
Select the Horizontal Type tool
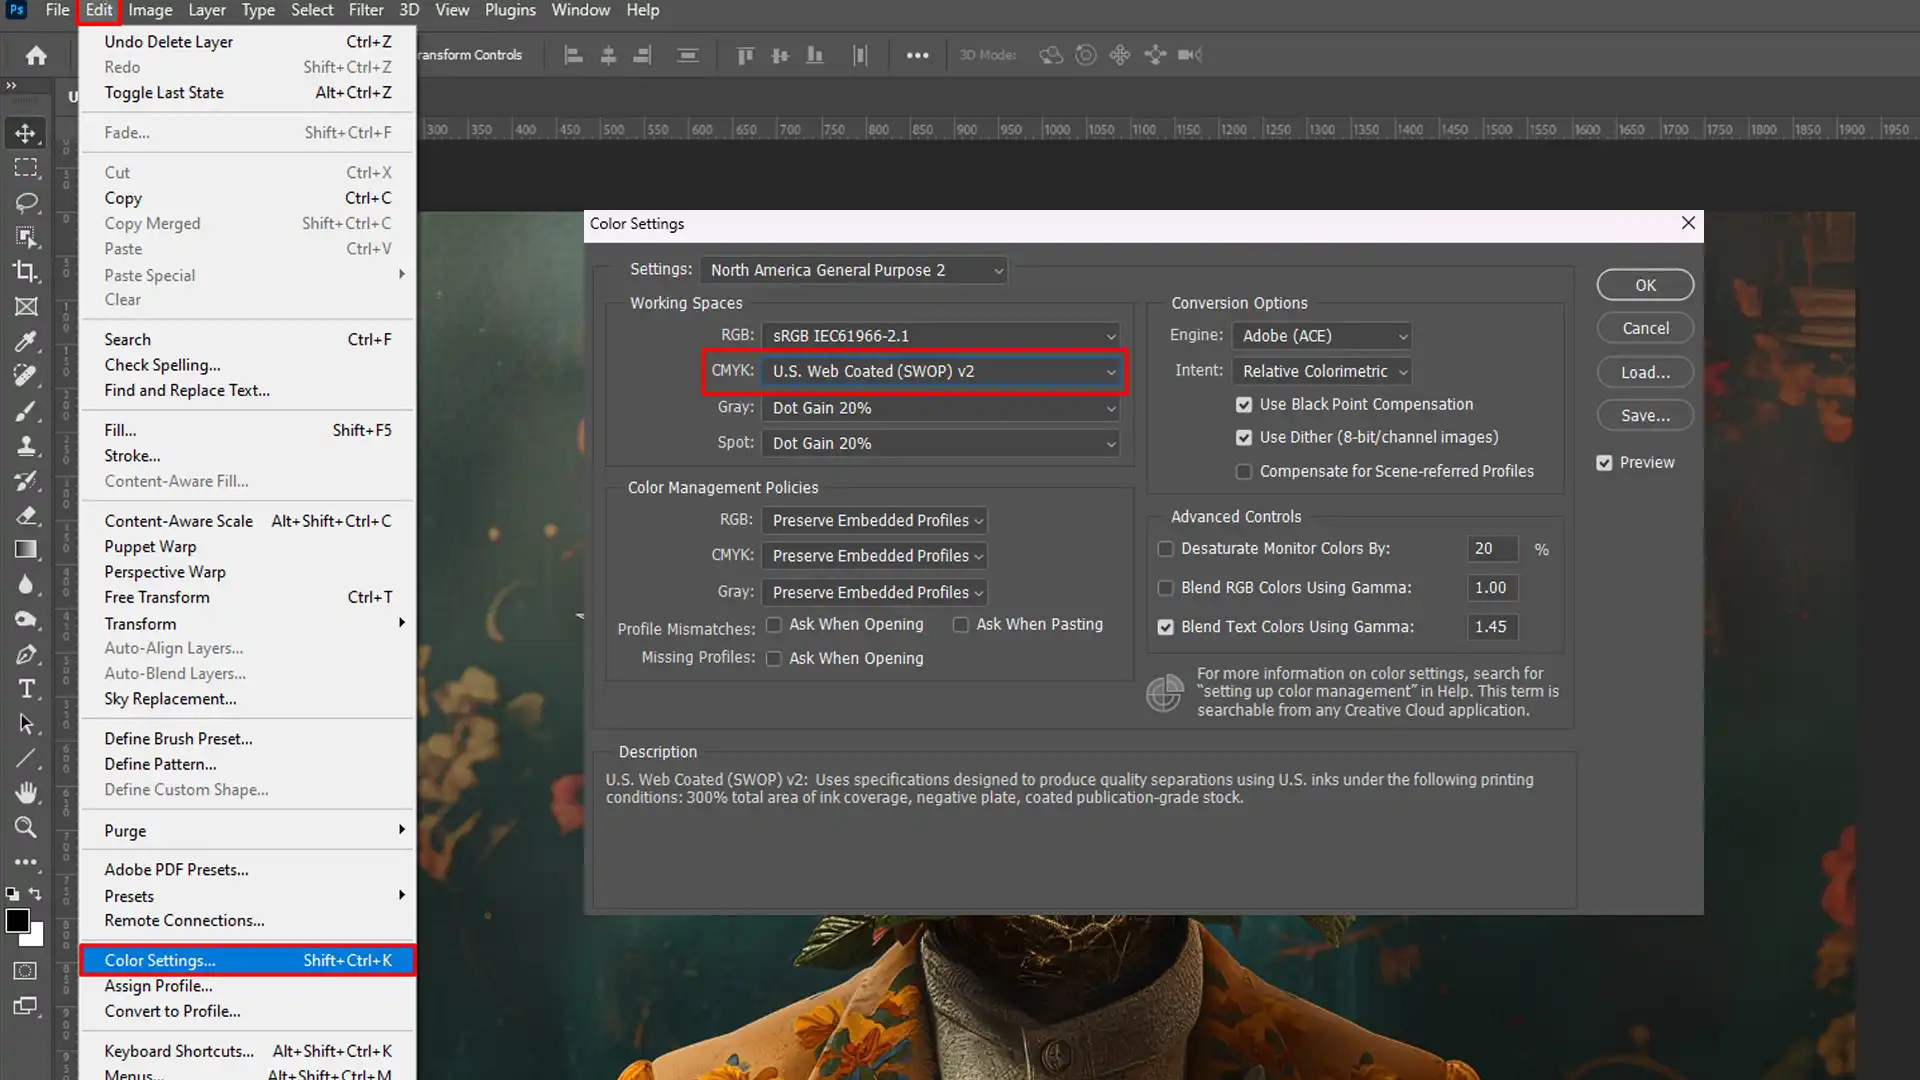coord(26,688)
